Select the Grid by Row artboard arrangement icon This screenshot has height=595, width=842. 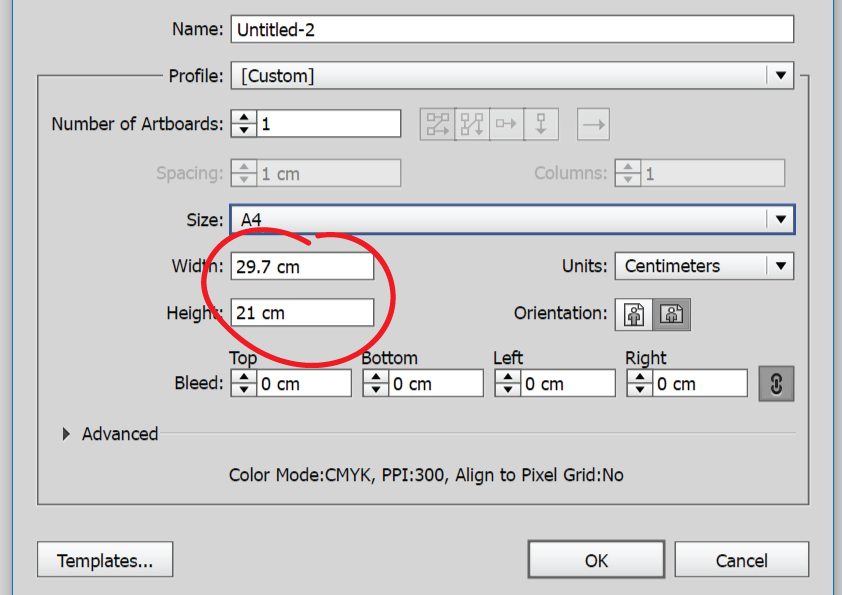click(x=438, y=125)
